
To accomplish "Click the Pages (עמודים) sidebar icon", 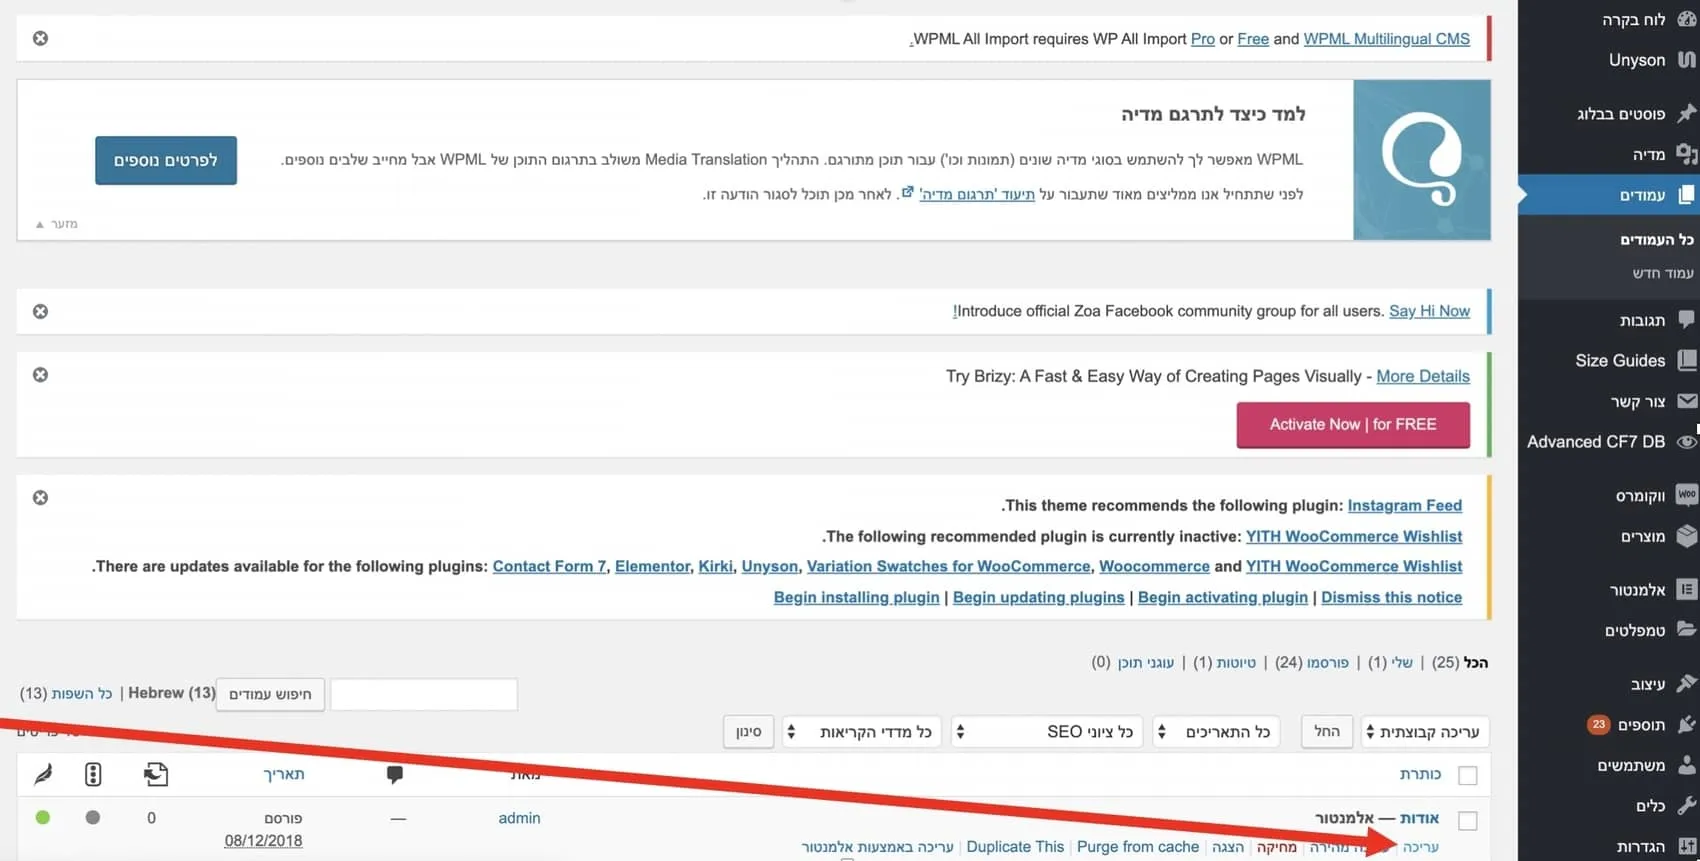I will pos(1686,194).
